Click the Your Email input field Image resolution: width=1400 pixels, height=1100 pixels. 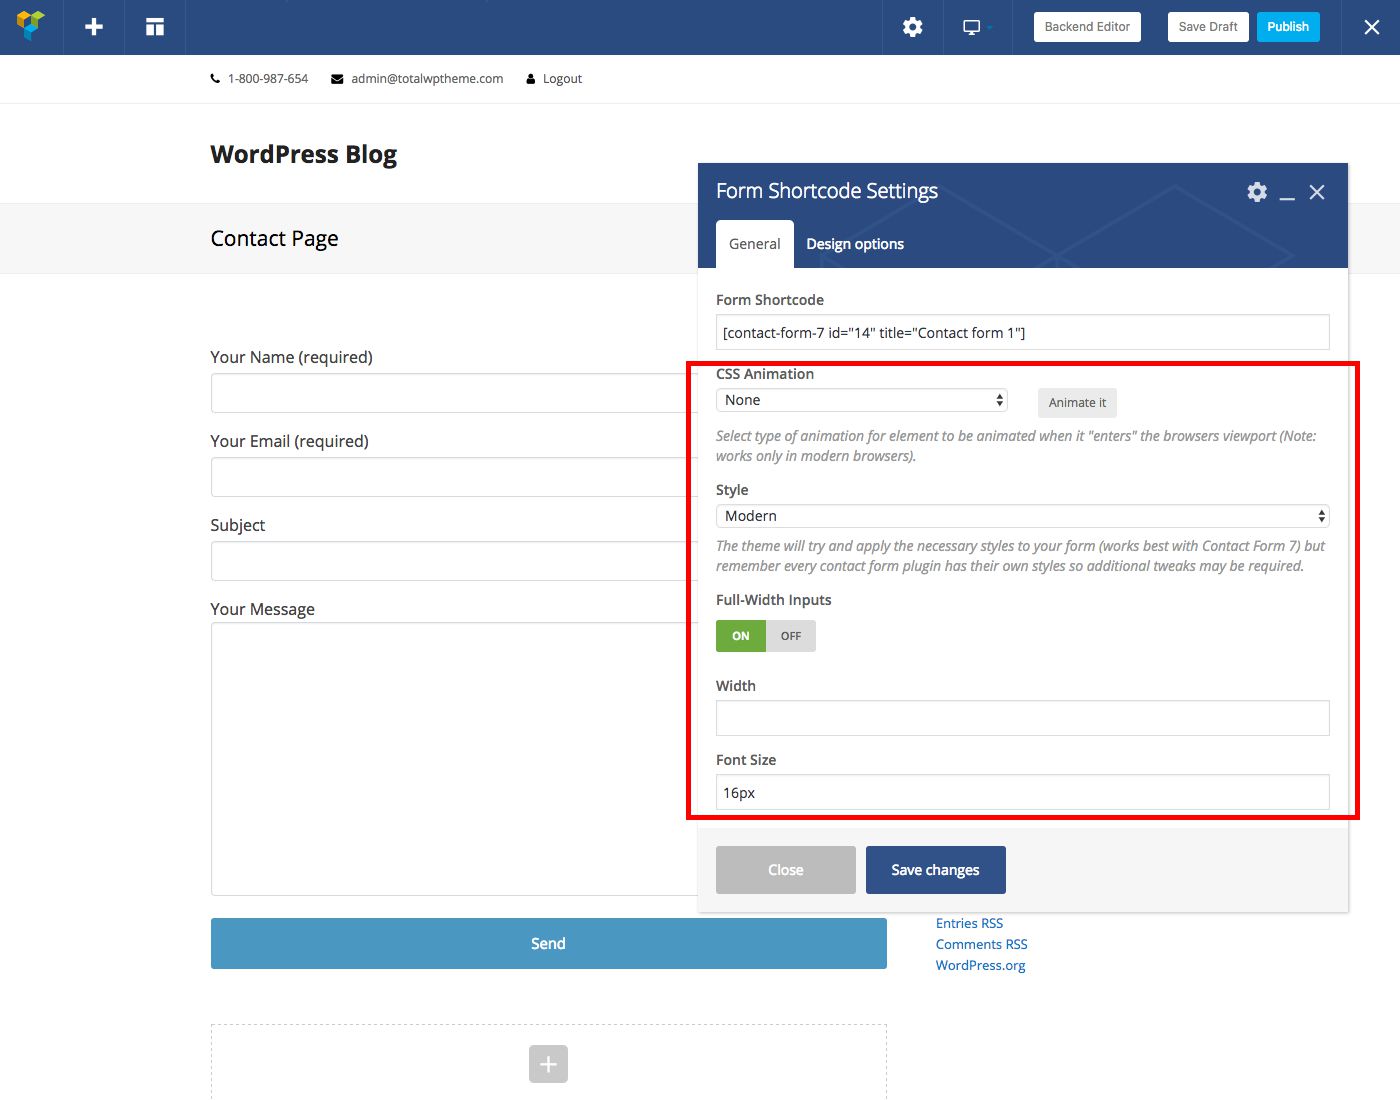[454, 477]
